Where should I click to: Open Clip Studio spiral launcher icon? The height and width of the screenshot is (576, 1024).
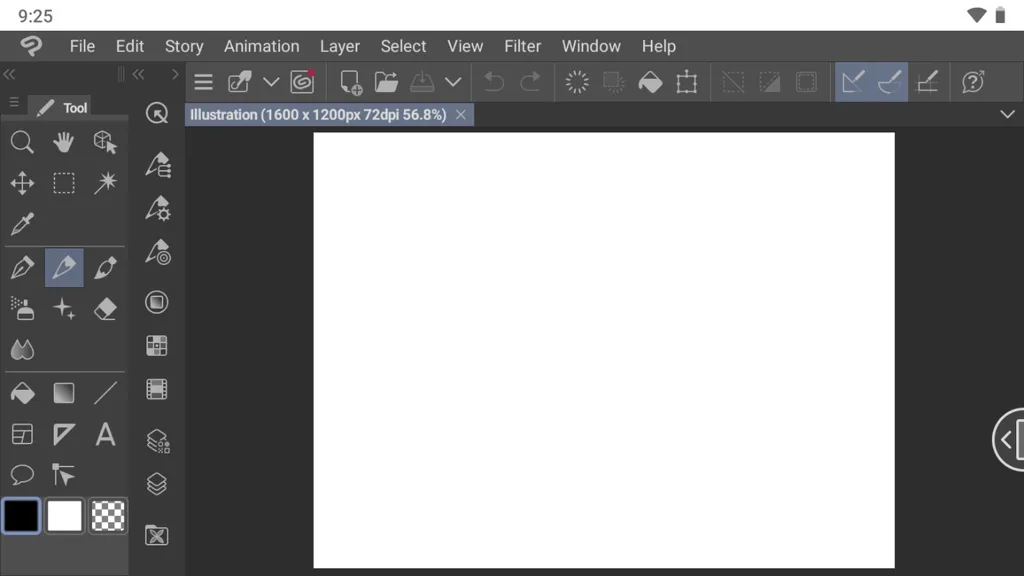click(x=302, y=82)
